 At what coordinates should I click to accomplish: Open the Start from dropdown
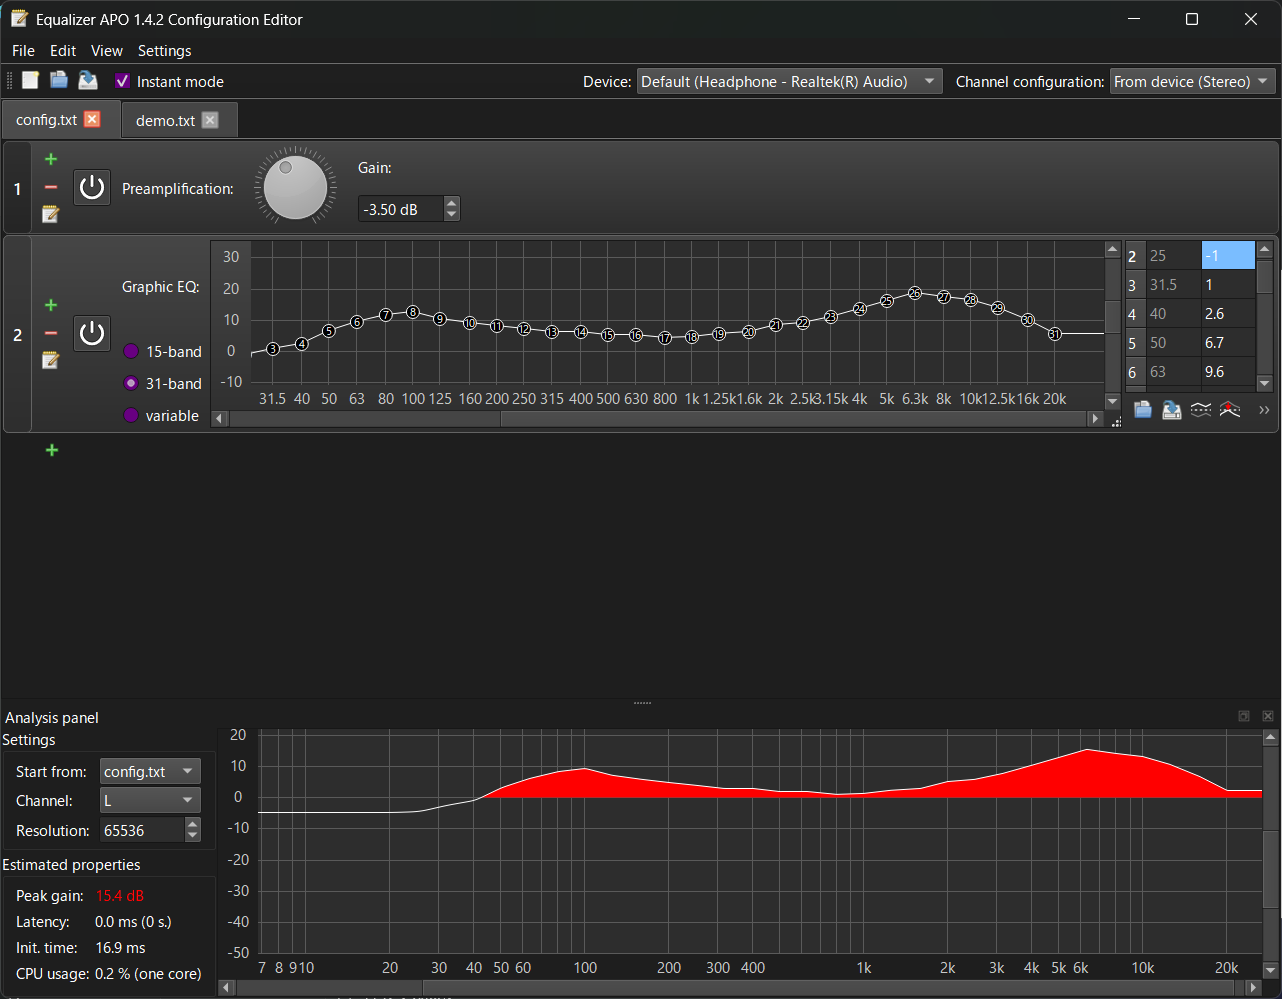coord(151,772)
